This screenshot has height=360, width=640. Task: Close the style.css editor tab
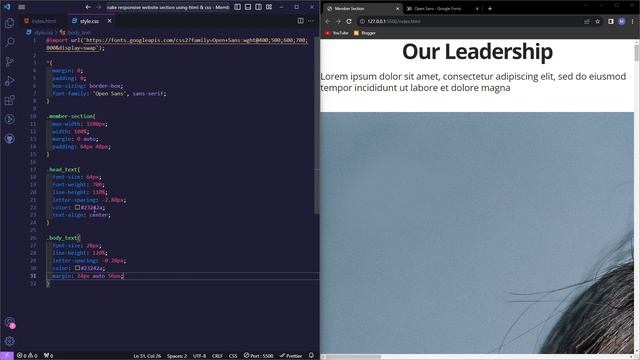click(x=109, y=21)
